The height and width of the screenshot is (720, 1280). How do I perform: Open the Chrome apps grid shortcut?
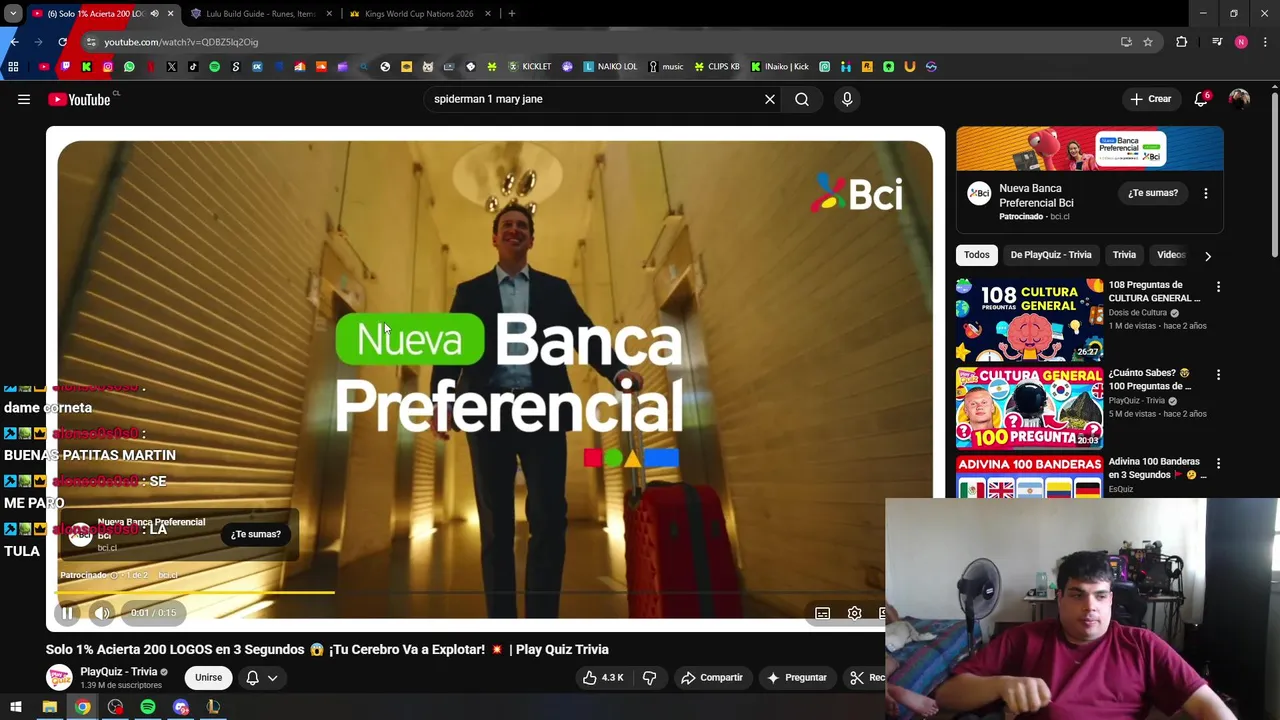click(13, 67)
